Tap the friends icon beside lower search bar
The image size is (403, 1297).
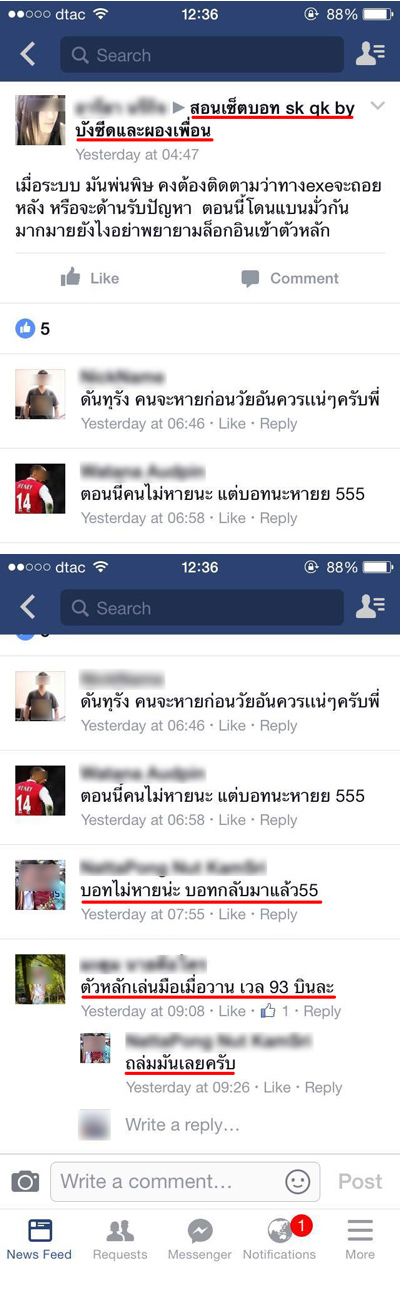[x=370, y=608]
